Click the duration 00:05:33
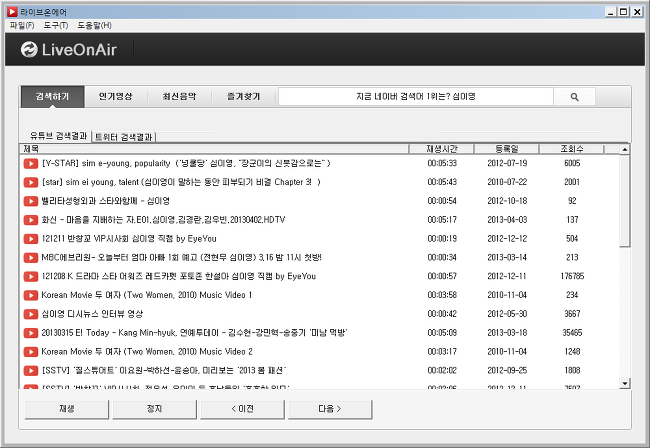 pos(442,163)
